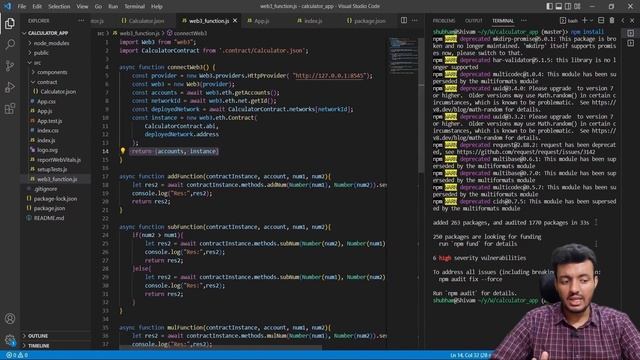This screenshot has width=640, height=360.
Task: Open the Explorer view in activity bar
Action: (10, 23)
